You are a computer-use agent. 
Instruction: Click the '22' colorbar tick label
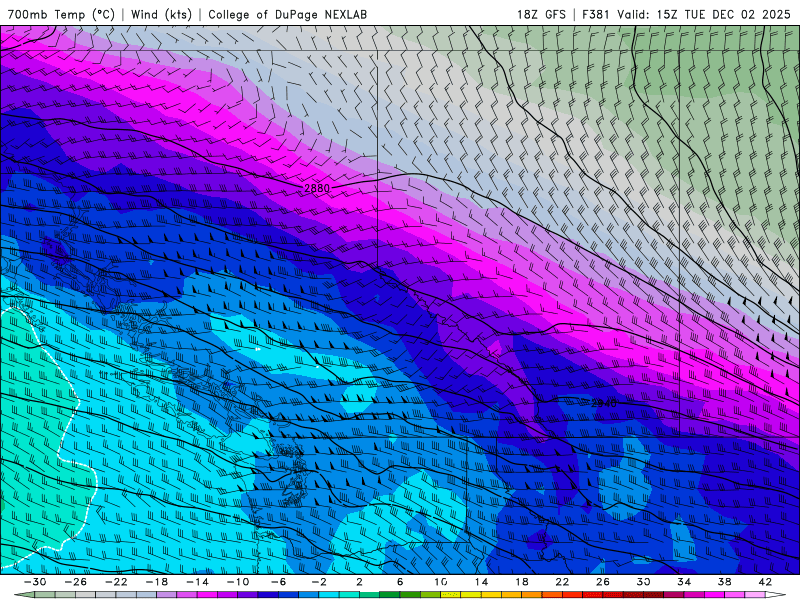point(562,582)
